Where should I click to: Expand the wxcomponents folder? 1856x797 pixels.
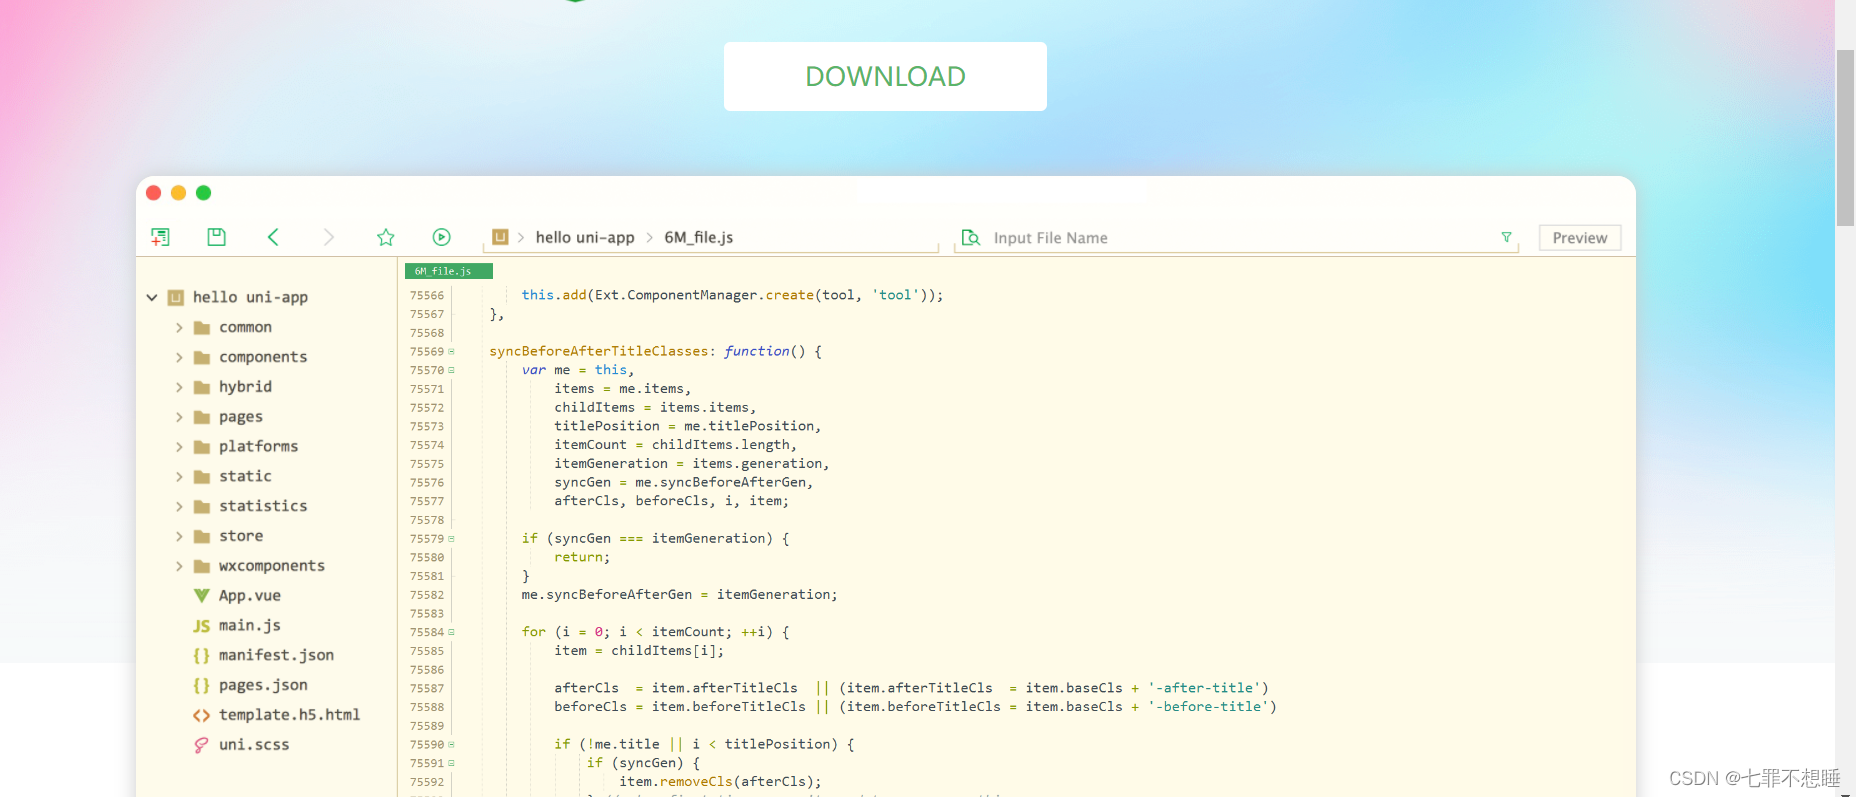tap(179, 566)
